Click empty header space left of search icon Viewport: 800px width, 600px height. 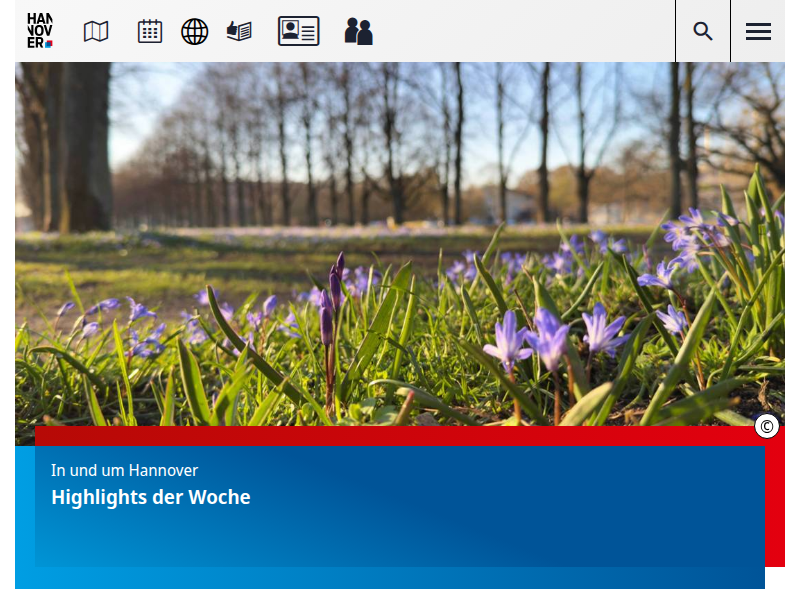pos(520,31)
